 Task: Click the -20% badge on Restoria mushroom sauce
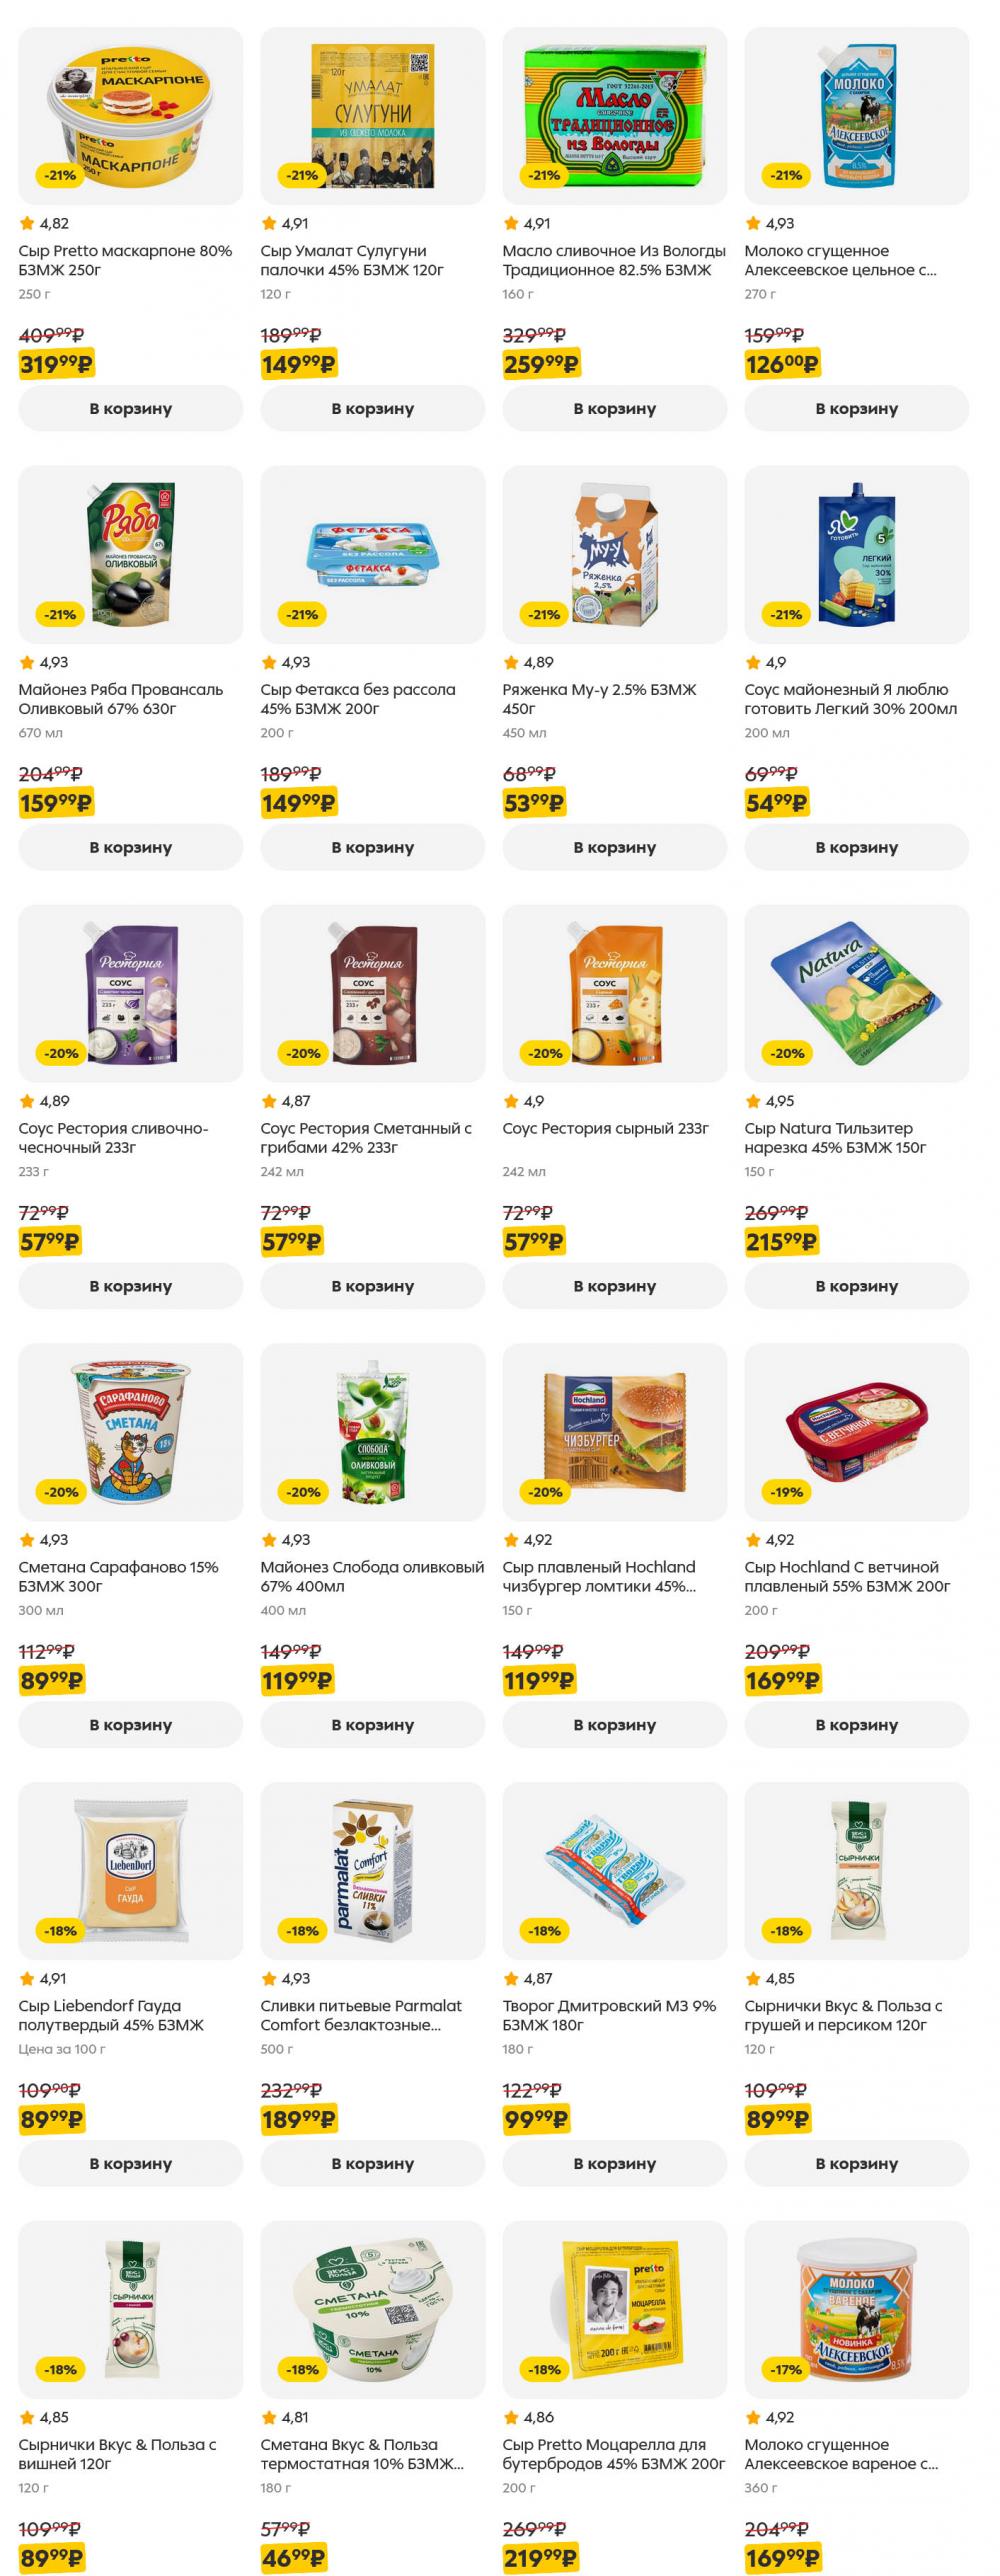coord(302,1053)
